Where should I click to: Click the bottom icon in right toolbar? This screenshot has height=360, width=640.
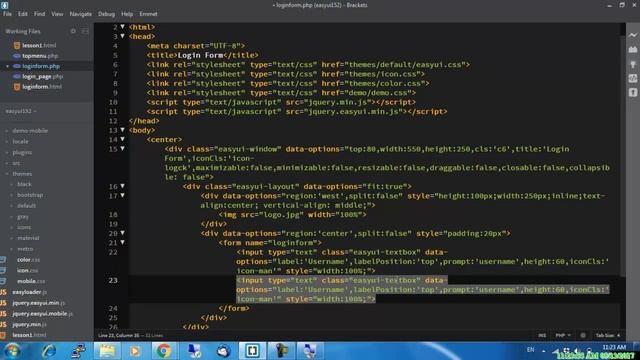633,92
